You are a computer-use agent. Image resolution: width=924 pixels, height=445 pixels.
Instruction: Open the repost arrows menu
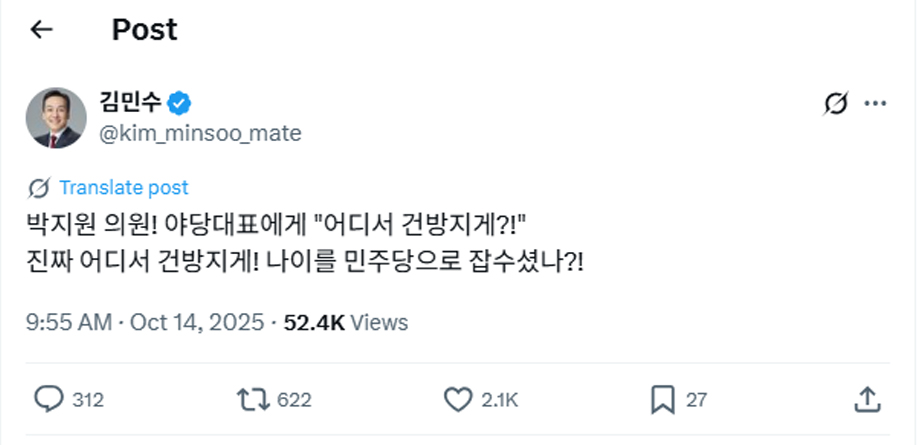pyautogui.click(x=252, y=400)
